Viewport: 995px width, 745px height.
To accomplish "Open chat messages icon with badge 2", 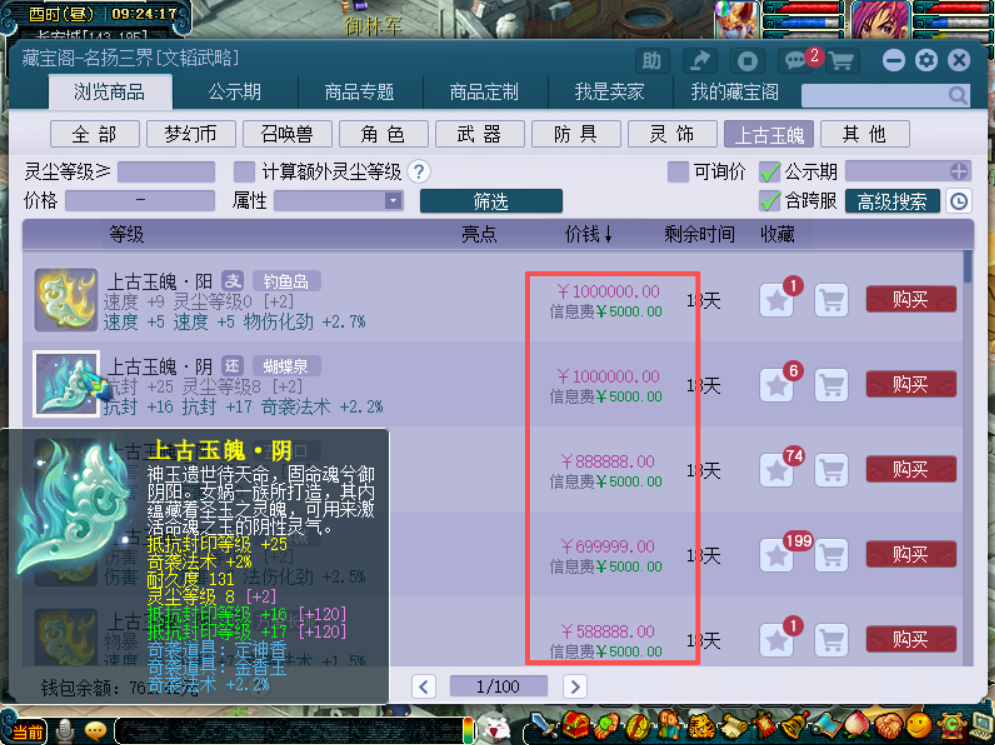I will [796, 61].
